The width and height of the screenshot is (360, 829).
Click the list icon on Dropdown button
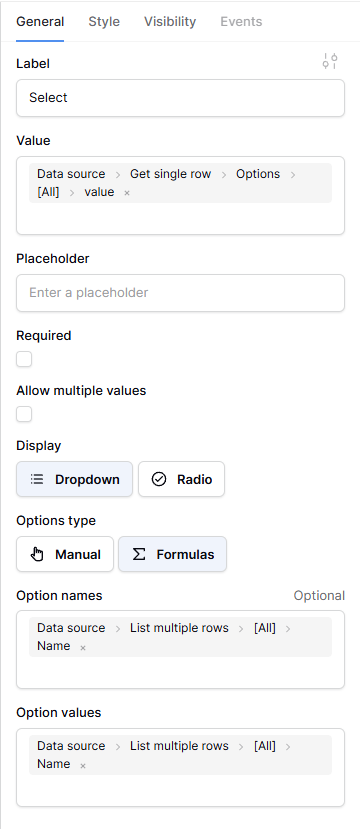click(36, 480)
